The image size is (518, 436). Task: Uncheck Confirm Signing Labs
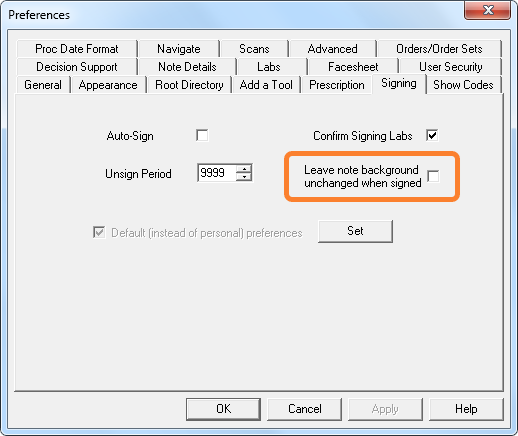click(432, 135)
